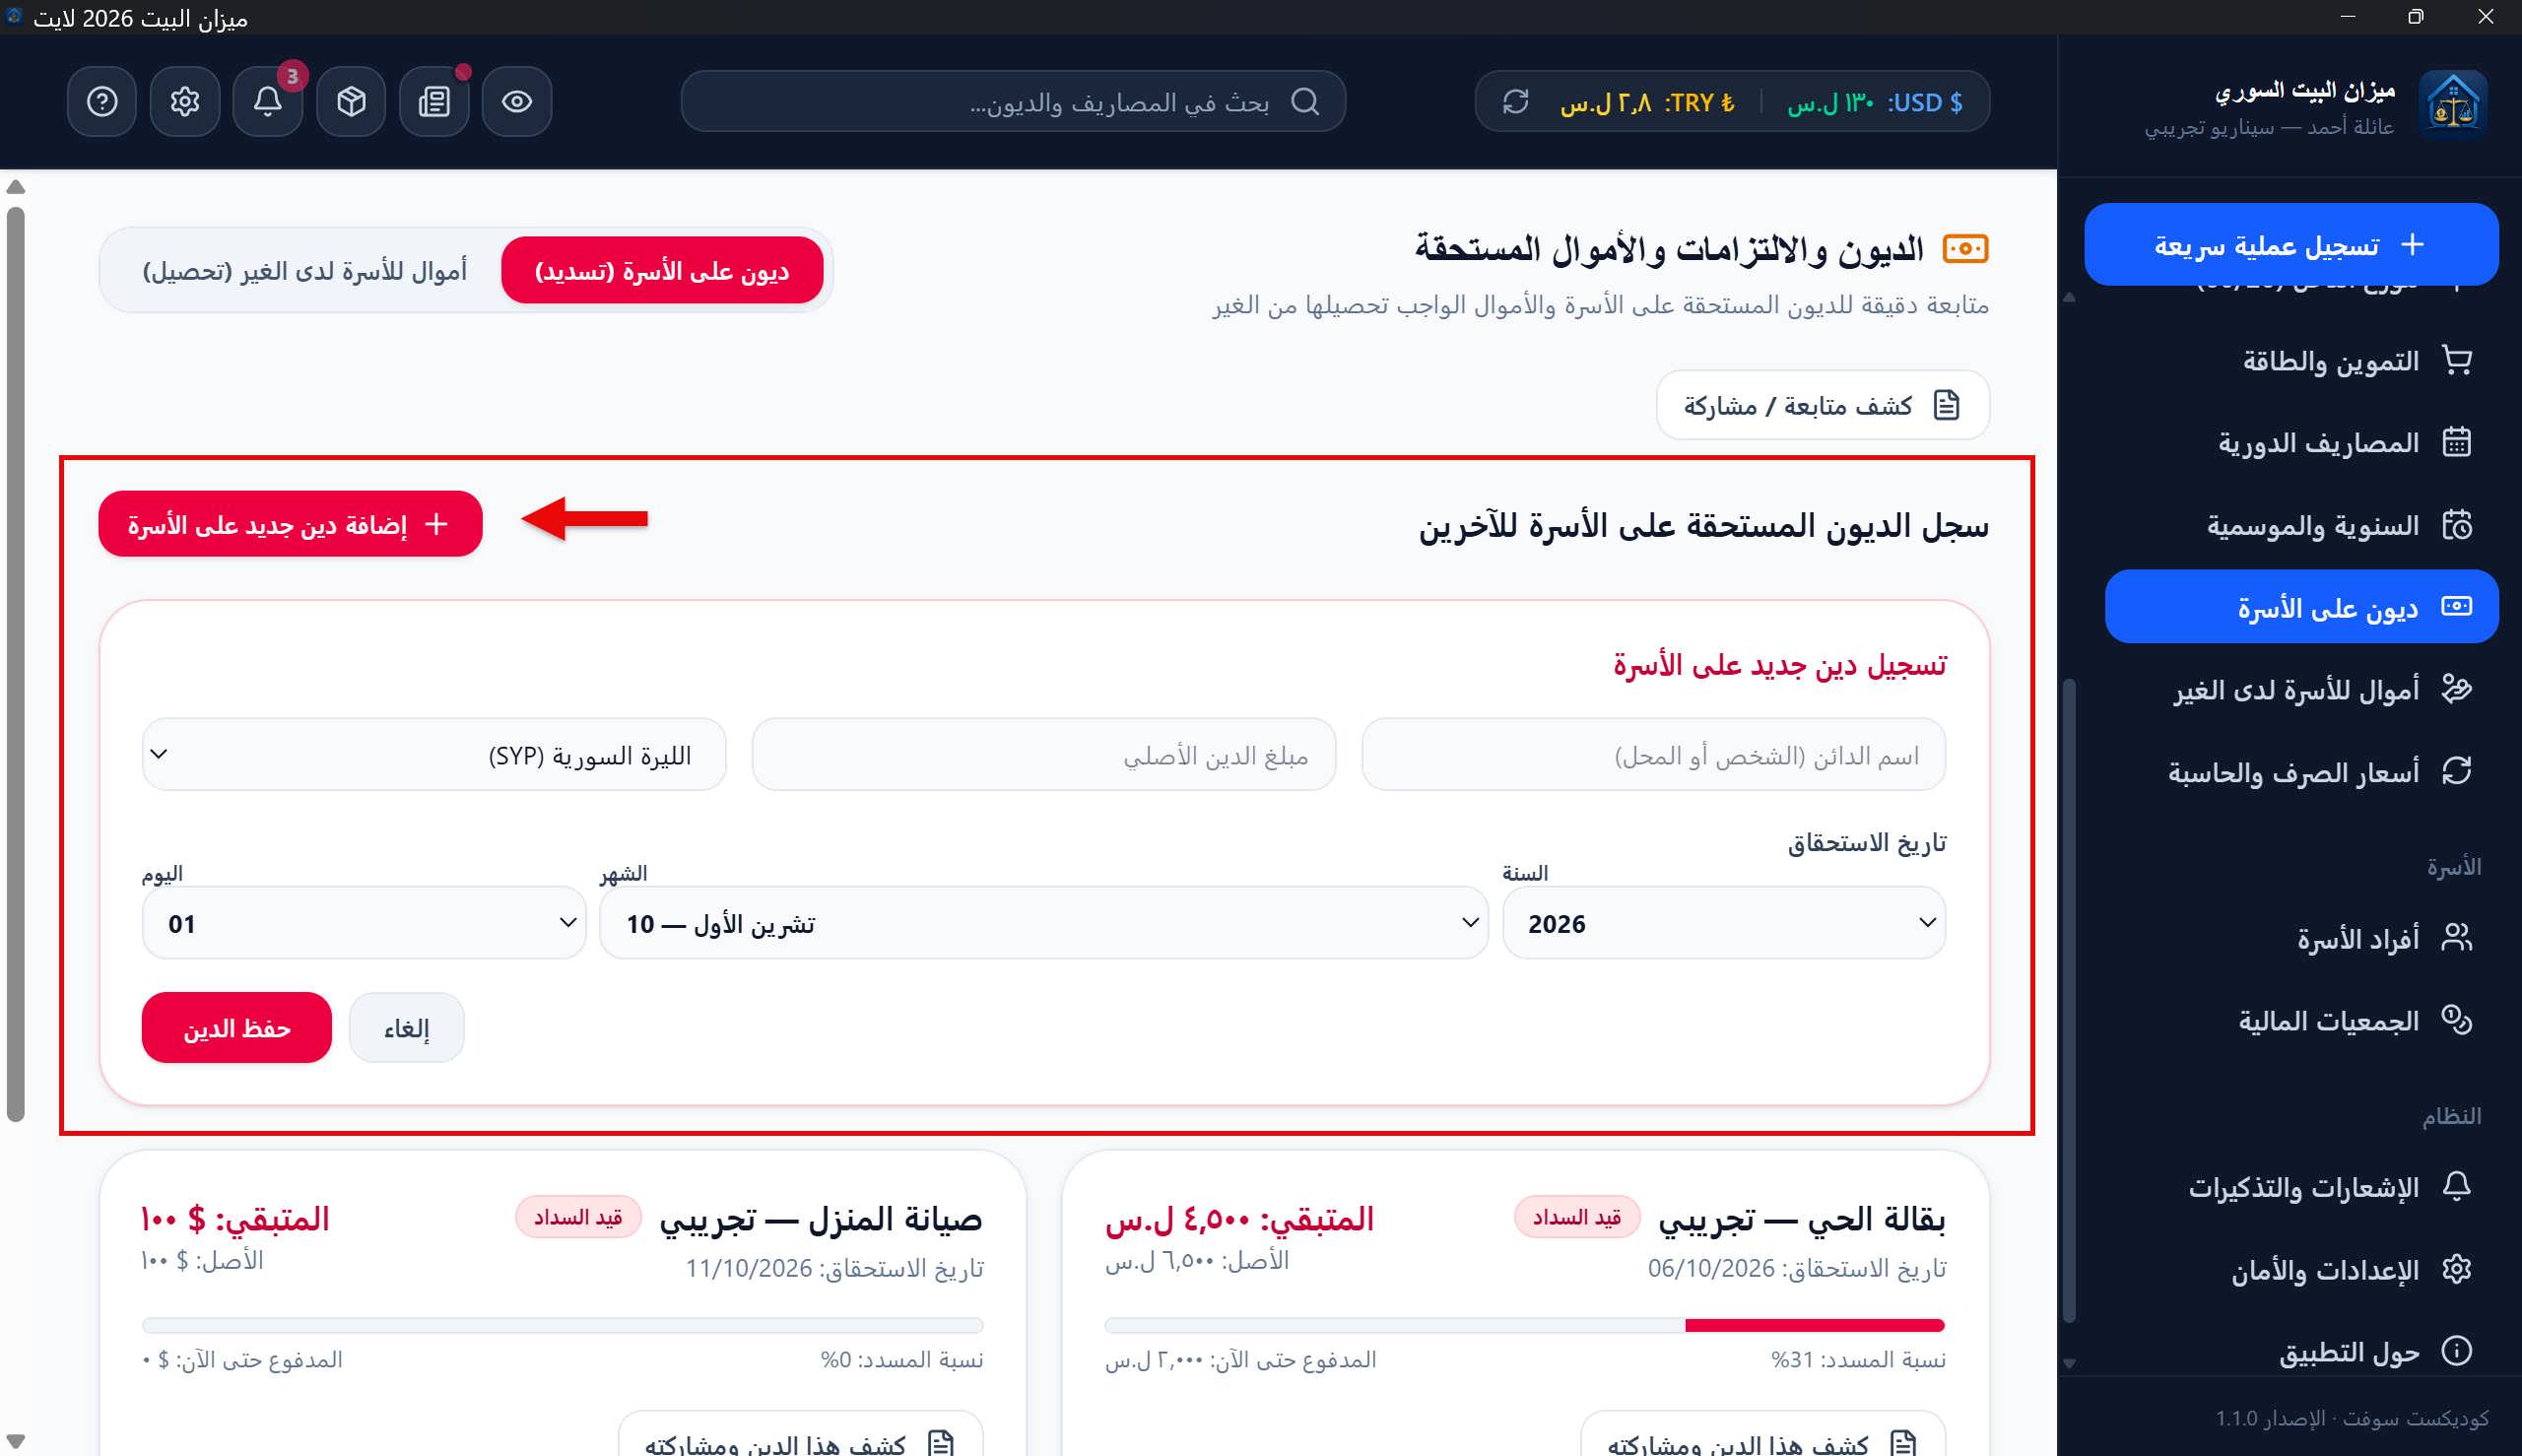Click the plus icon in تسجيل عملية سريعة
Viewport: 2522px width, 1456px height.
tap(2413, 244)
